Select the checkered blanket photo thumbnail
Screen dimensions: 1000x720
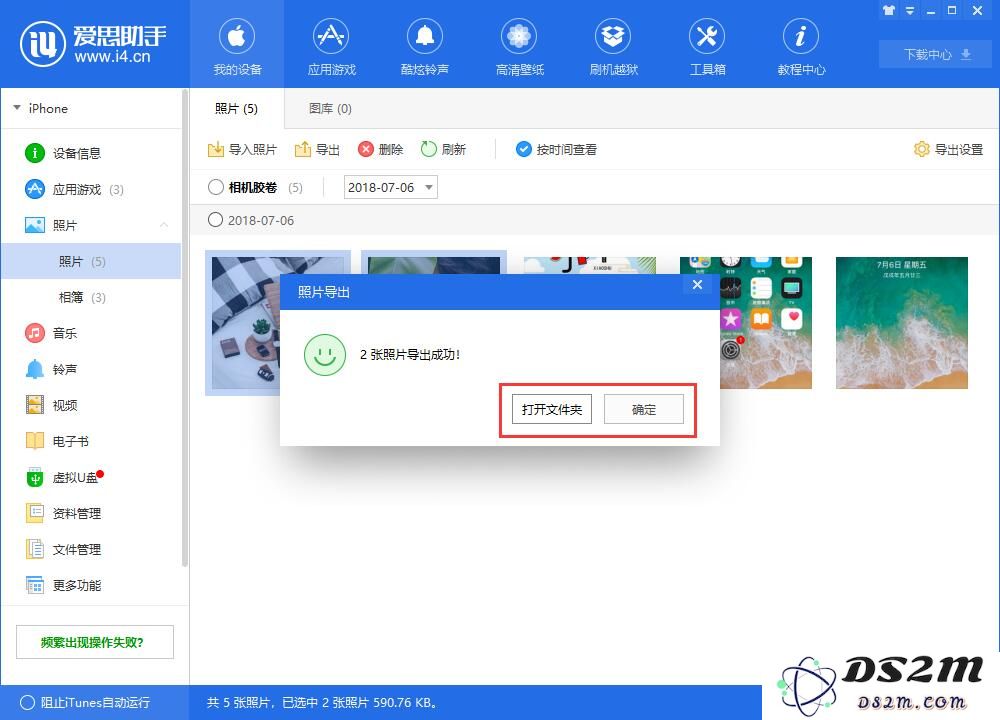pyautogui.click(x=243, y=323)
